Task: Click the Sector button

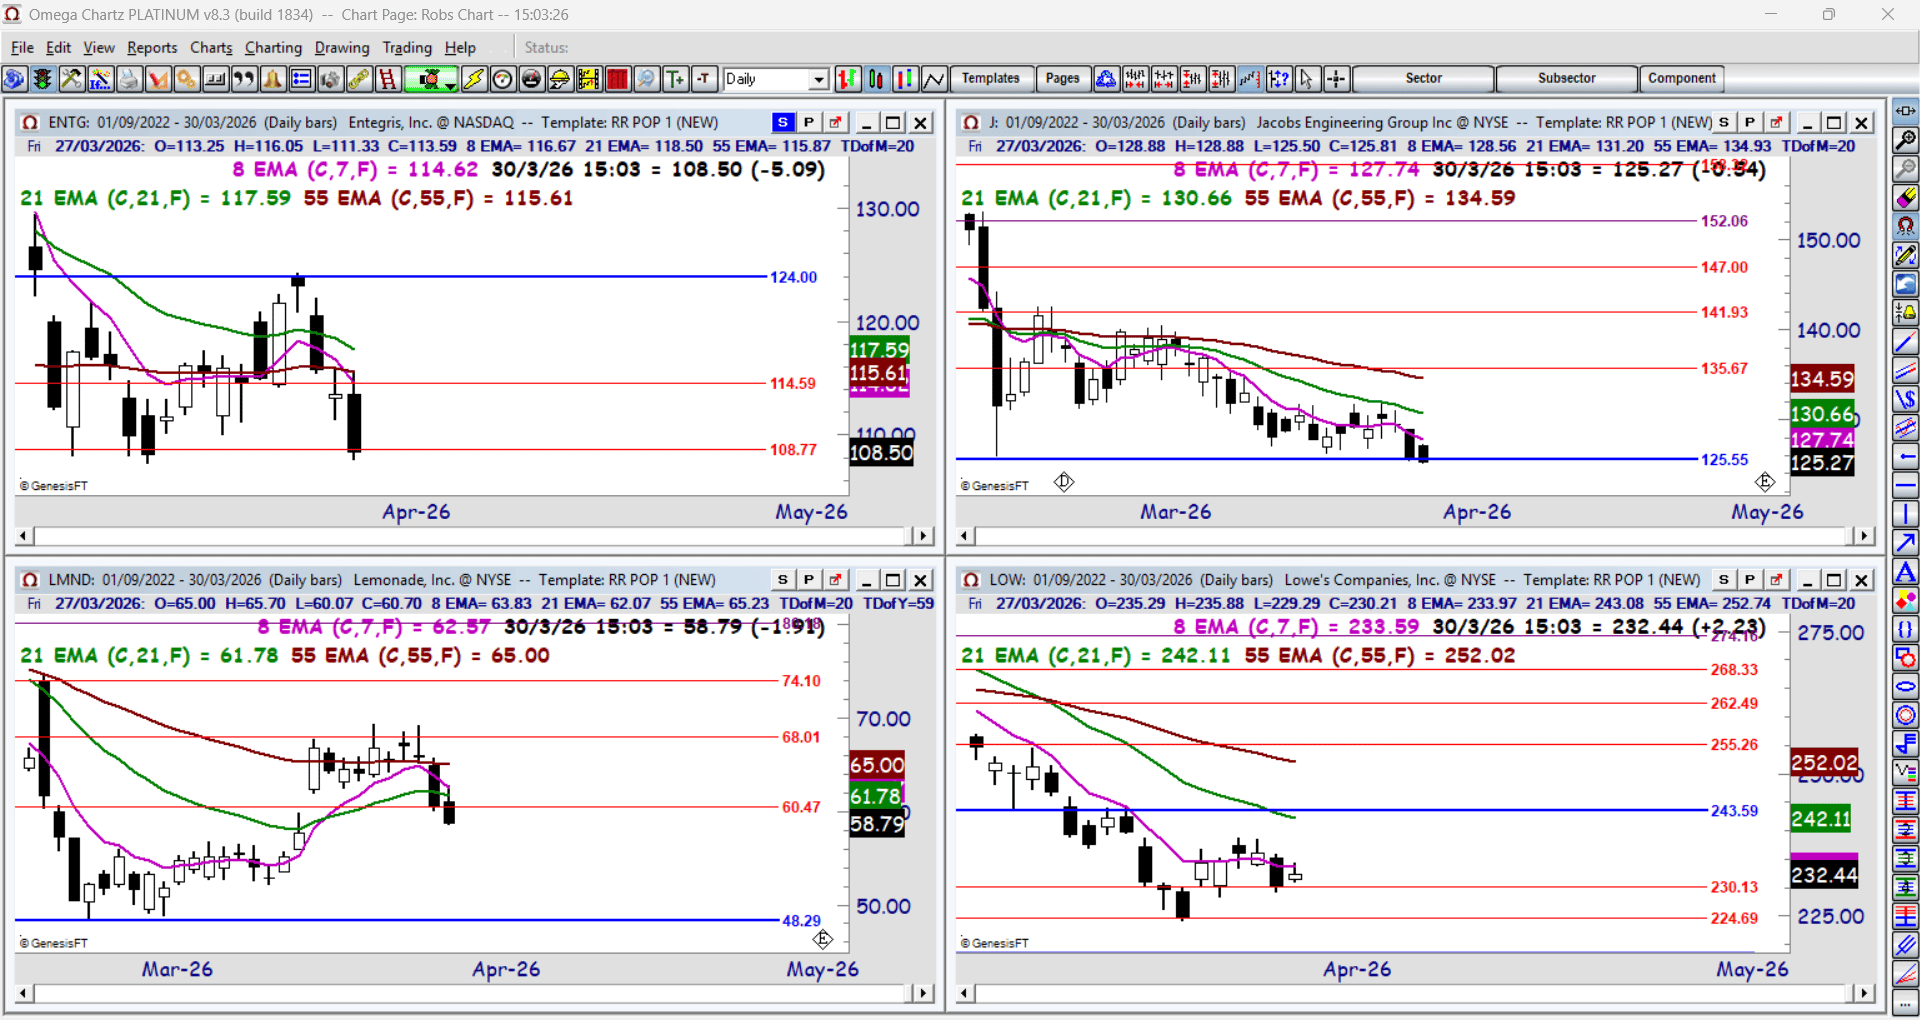Action: (1423, 79)
